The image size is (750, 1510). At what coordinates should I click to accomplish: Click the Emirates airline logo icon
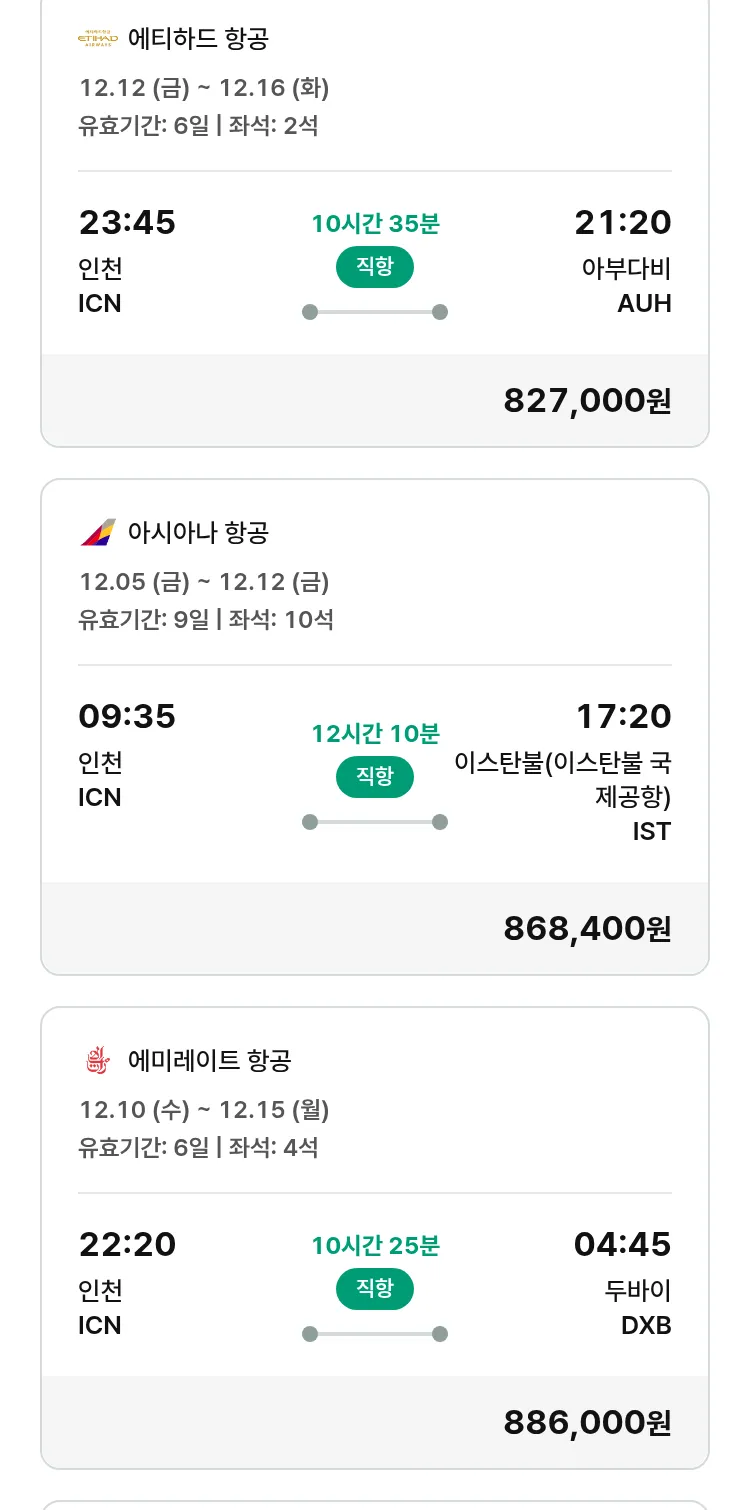click(97, 1060)
